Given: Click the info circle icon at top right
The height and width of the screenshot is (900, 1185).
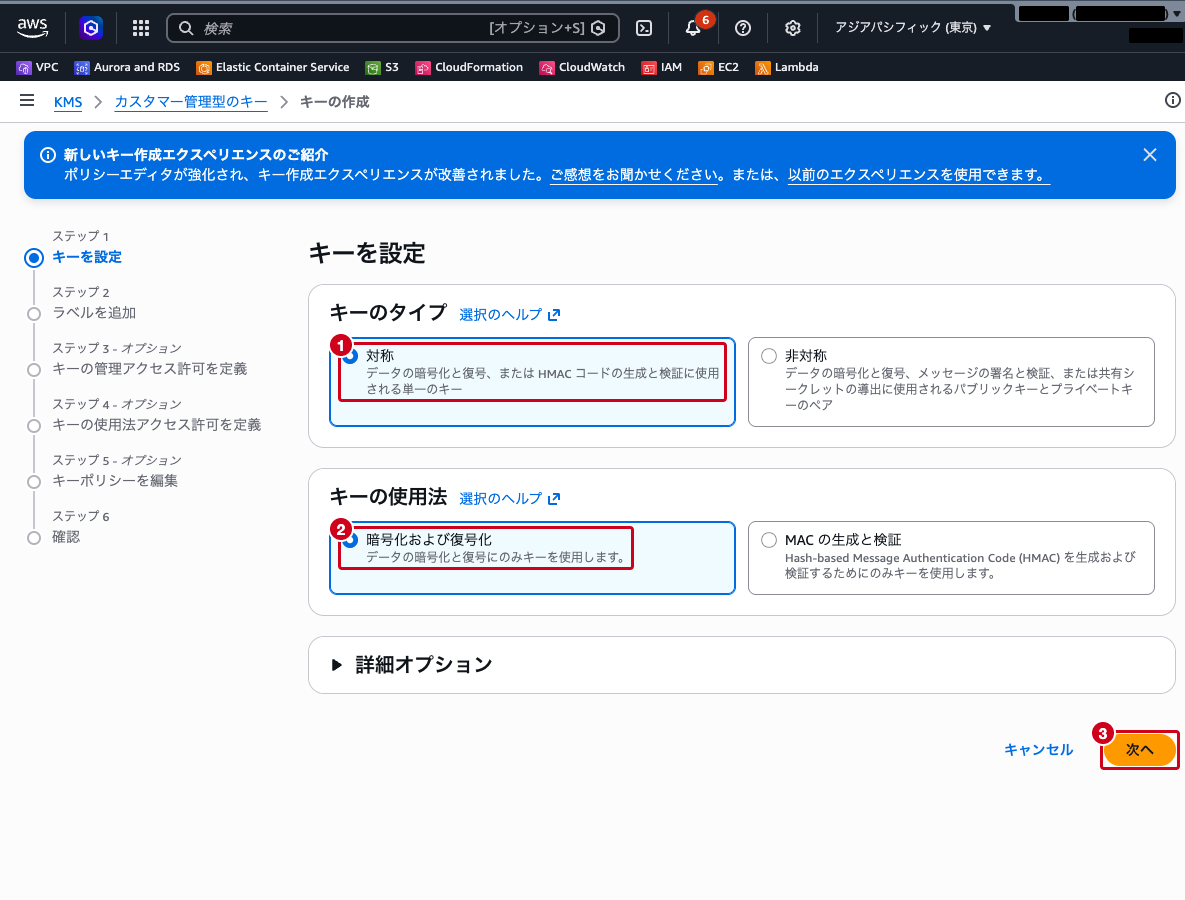Looking at the screenshot, I should [1172, 101].
